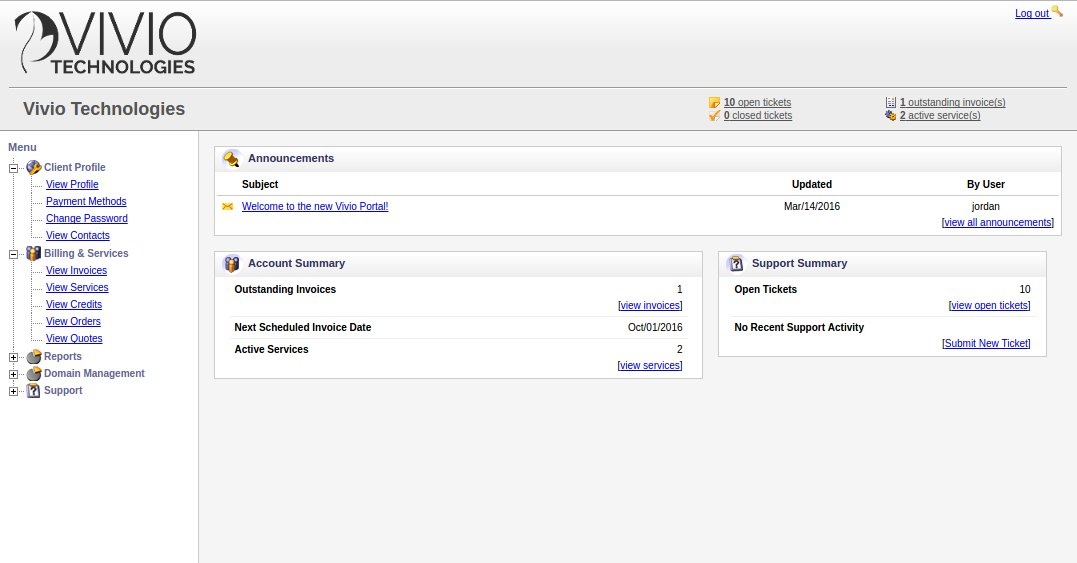Open View Invoices in sidebar
The width and height of the screenshot is (1077, 563).
76,271
